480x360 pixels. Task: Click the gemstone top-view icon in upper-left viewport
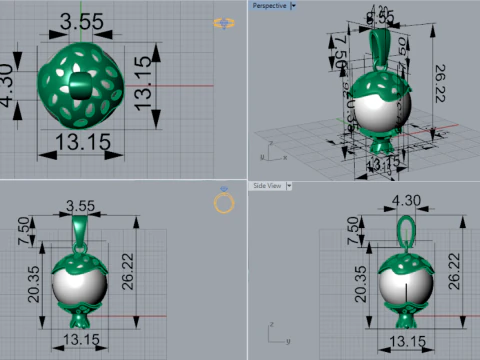click(x=224, y=23)
